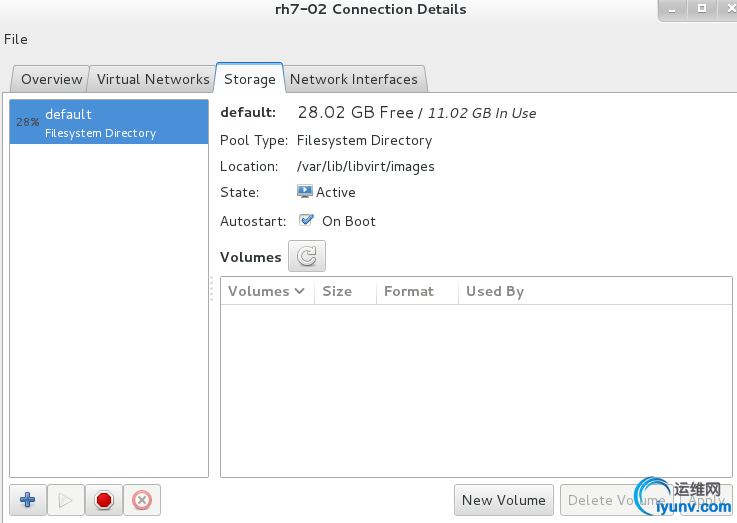Click the Used By column header

point(495,291)
